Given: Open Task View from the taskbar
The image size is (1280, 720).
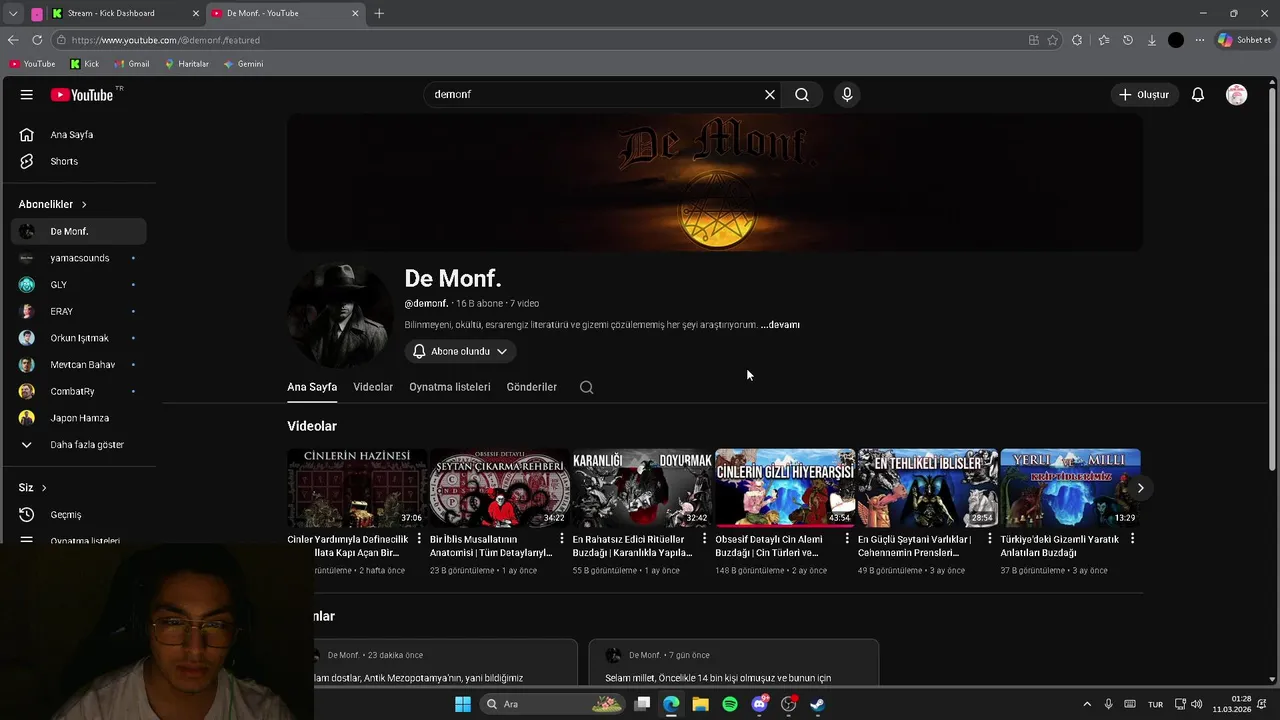Looking at the screenshot, I should (642, 704).
